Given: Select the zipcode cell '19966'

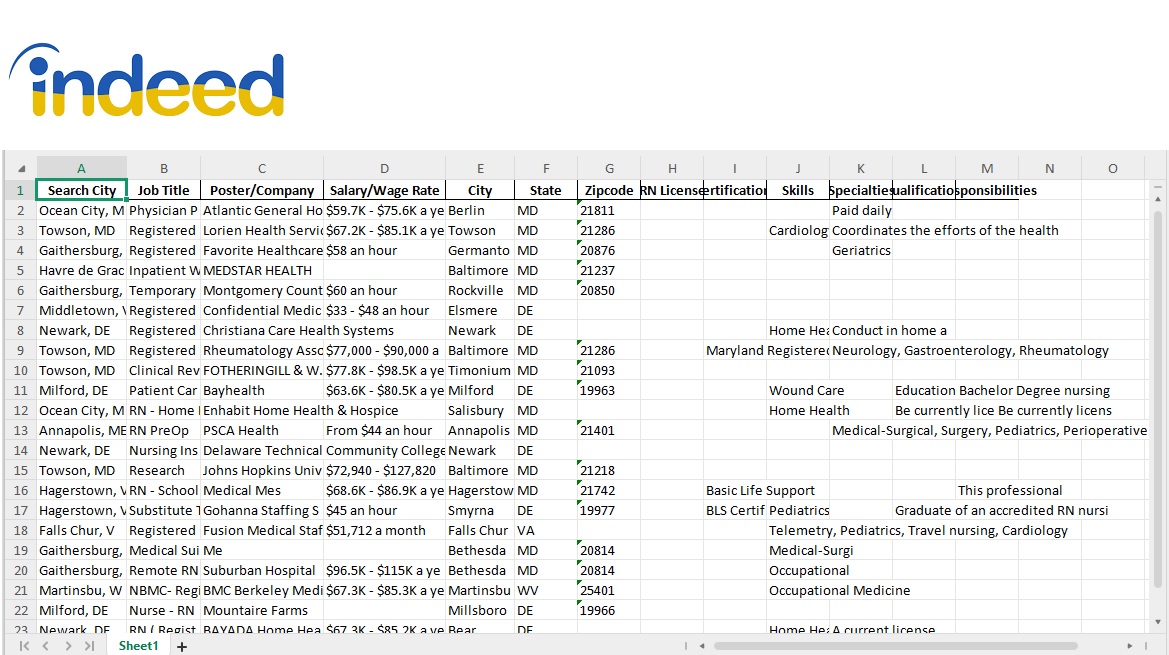Looking at the screenshot, I should point(609,611).
